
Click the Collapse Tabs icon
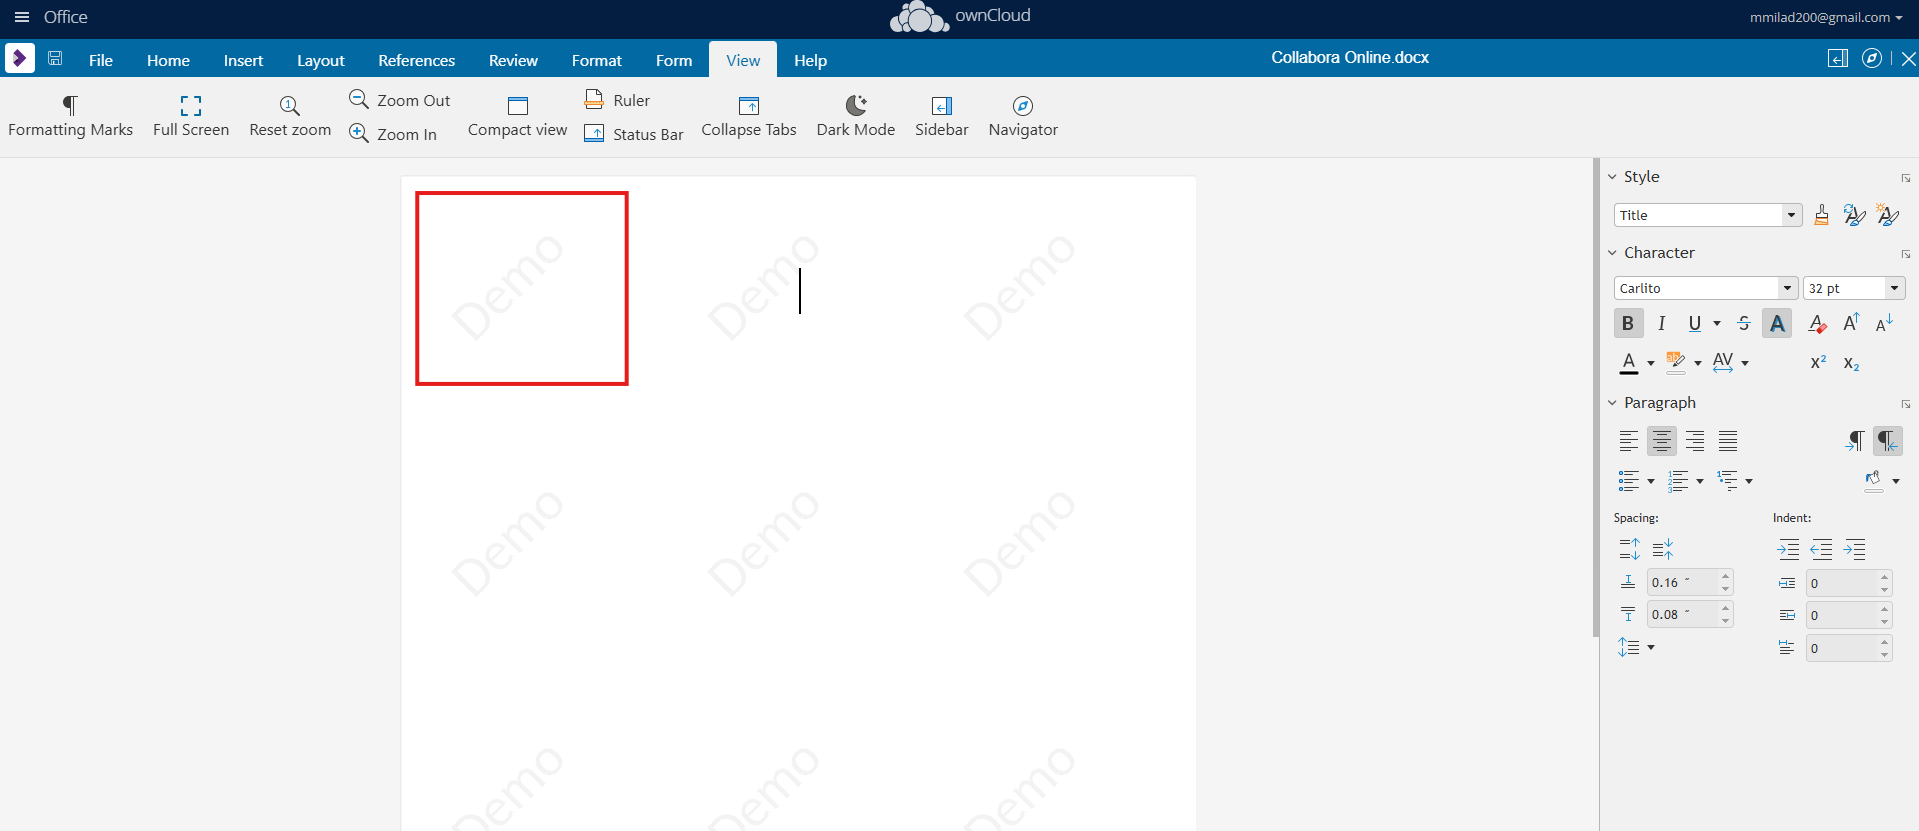748,105
